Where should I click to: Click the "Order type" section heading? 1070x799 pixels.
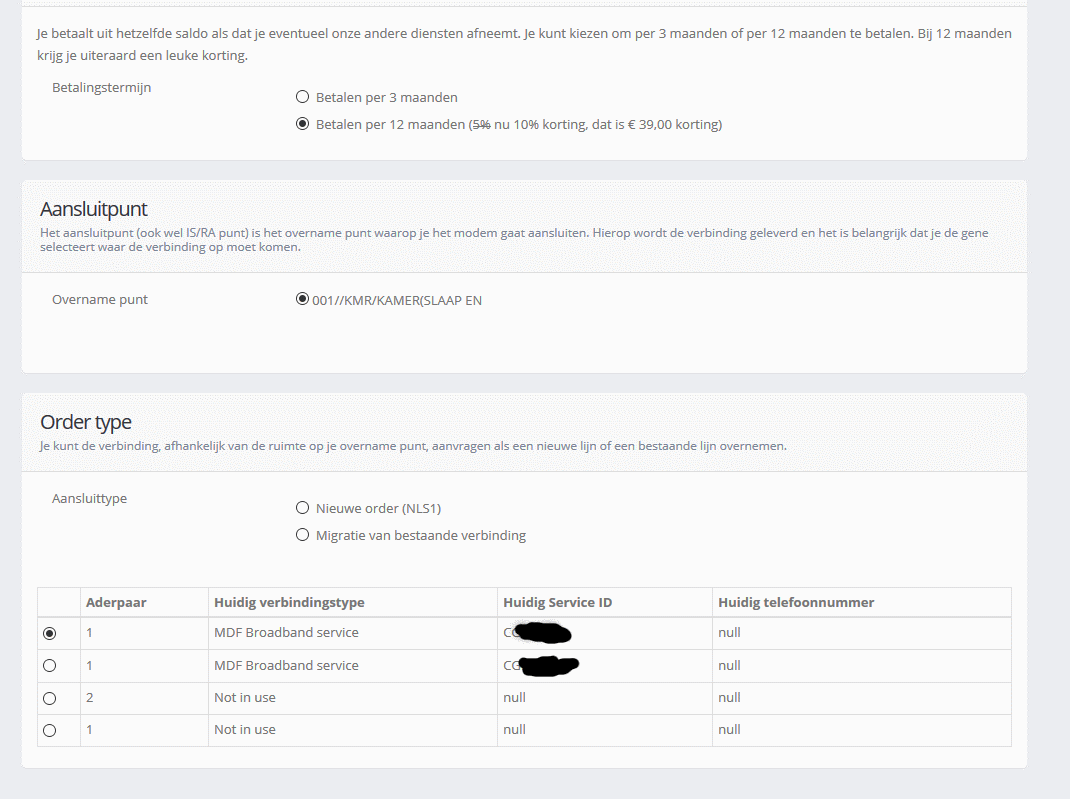(x=86, y=422)
